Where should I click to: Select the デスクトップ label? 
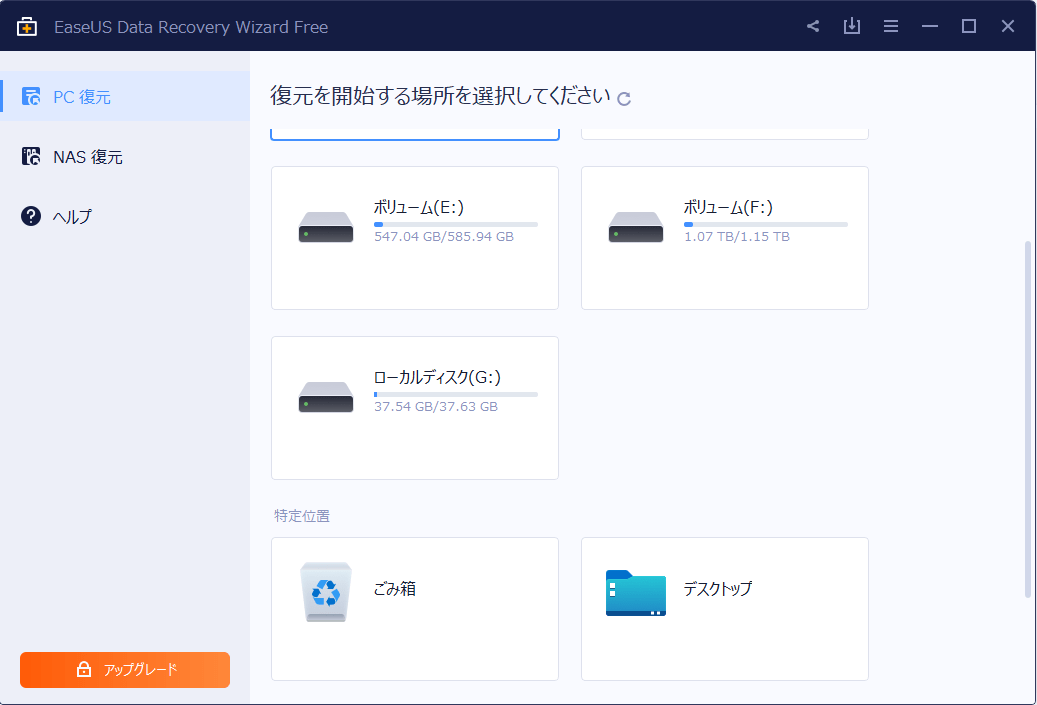click(x=718, y=589)
